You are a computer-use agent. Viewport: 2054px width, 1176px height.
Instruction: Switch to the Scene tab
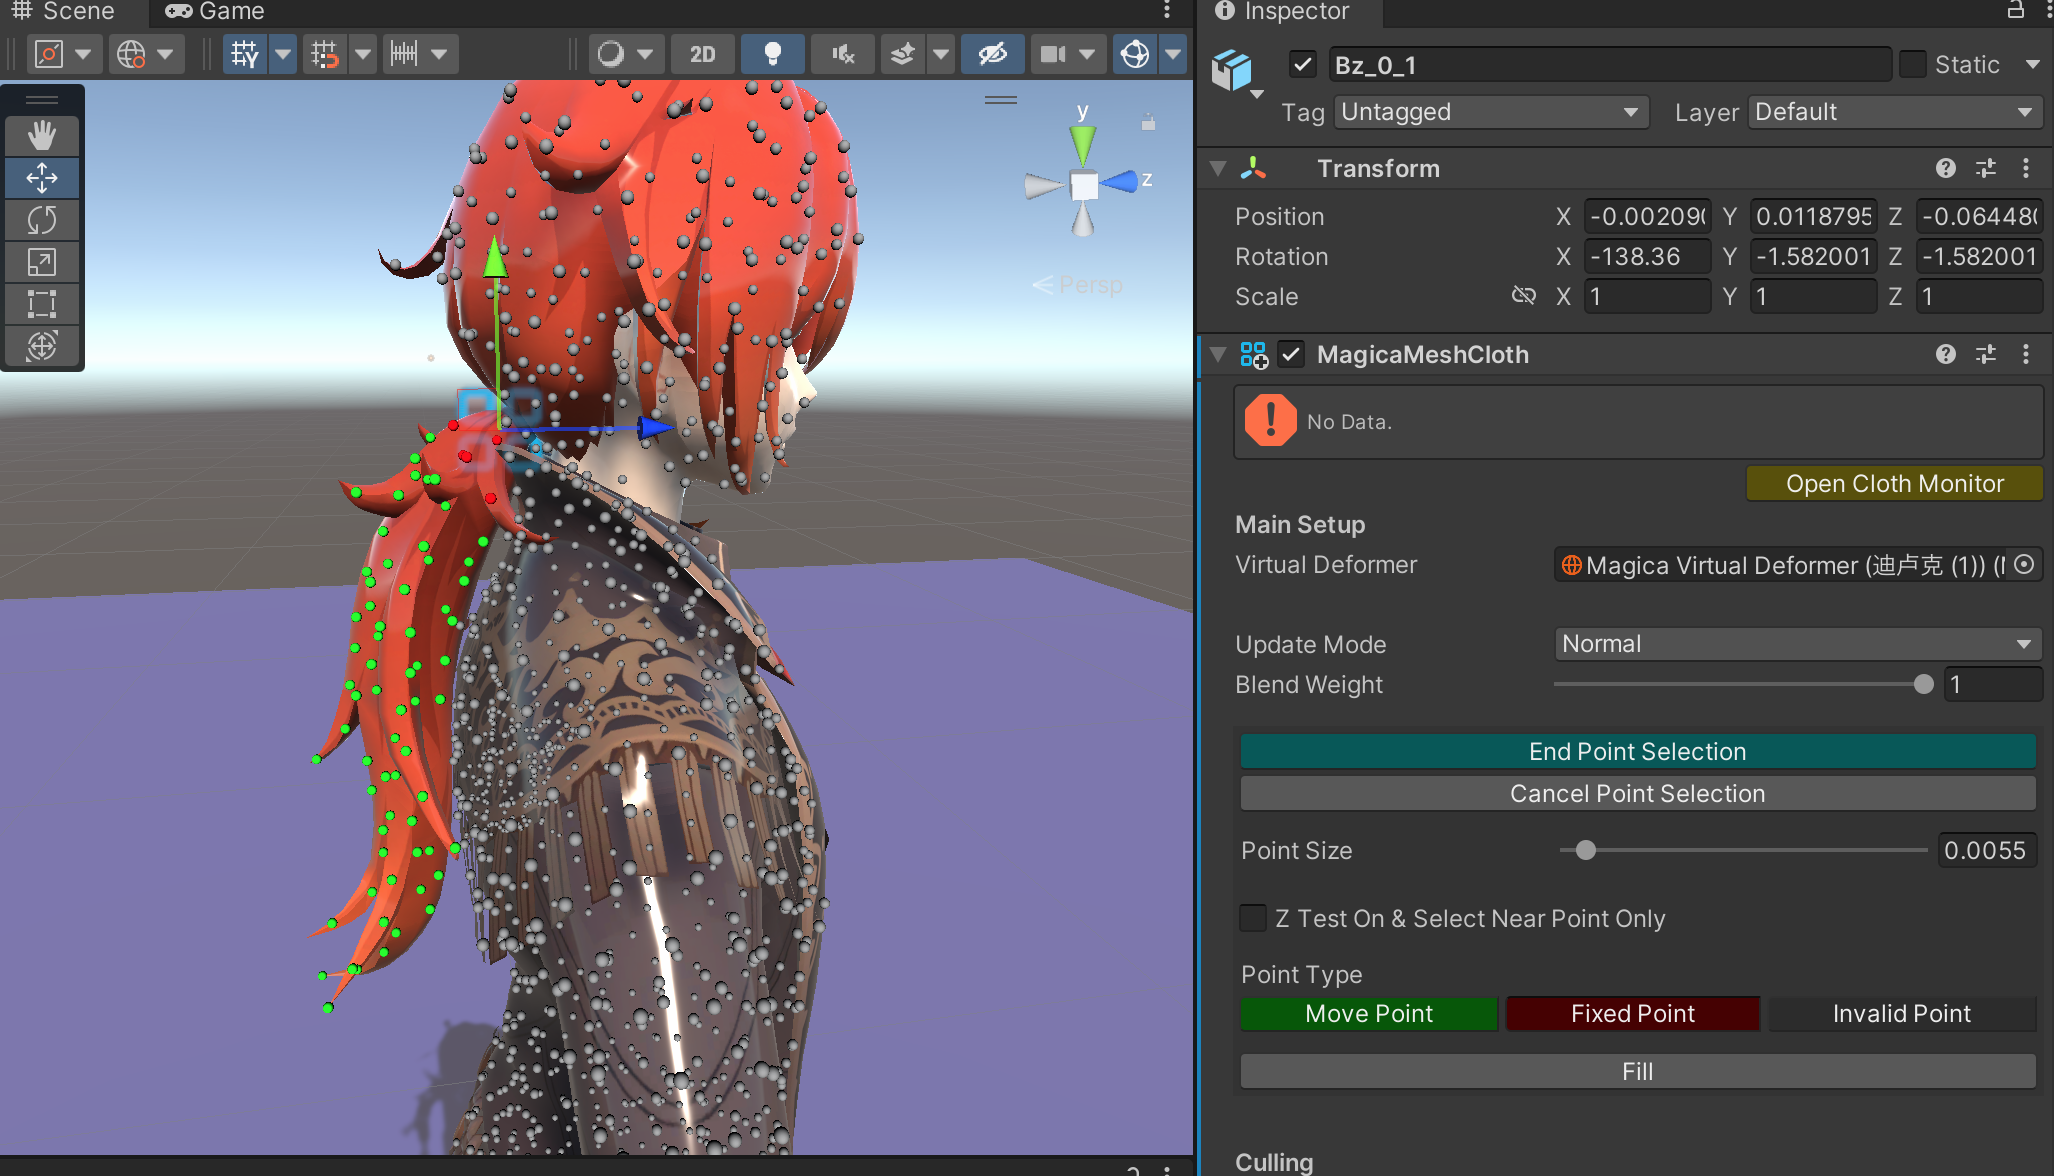[x=64, y=12]
